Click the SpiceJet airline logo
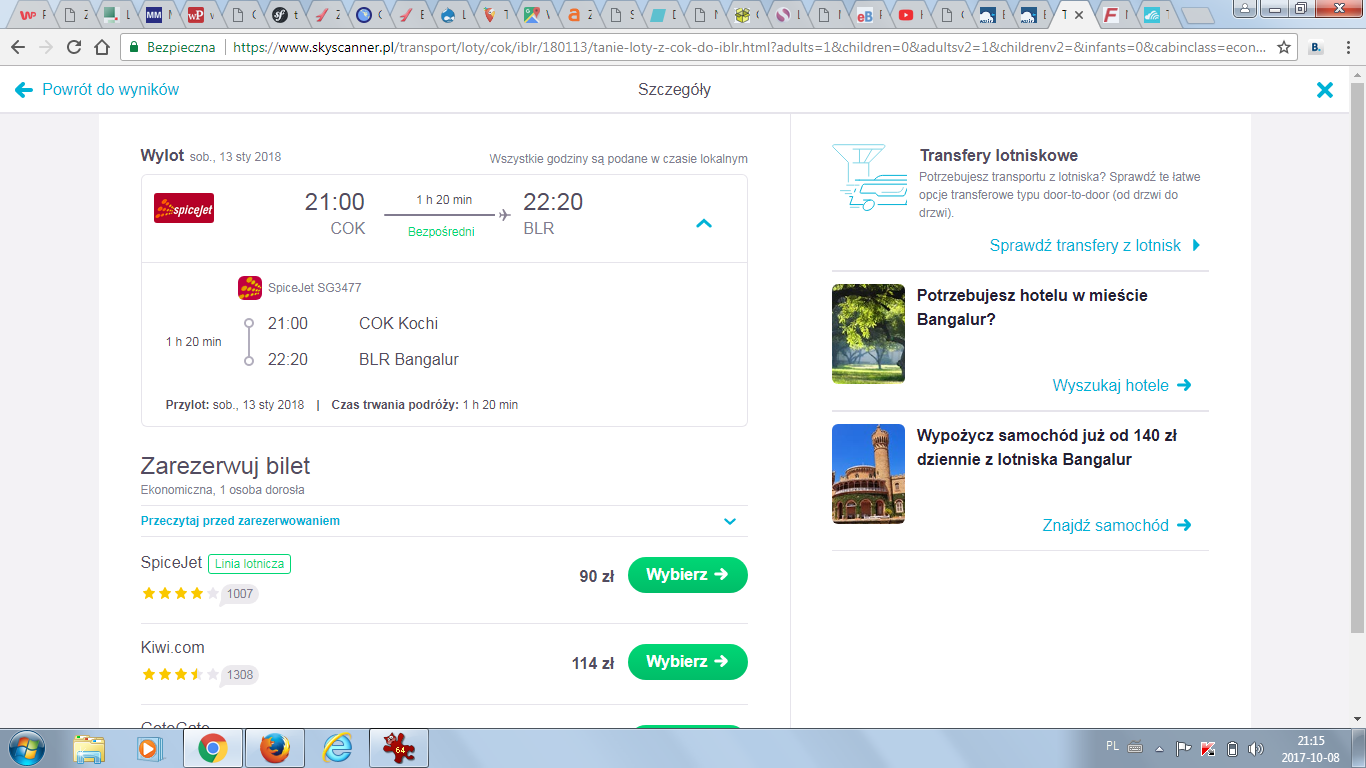The image size is (1366, 768). pos(184,208)
